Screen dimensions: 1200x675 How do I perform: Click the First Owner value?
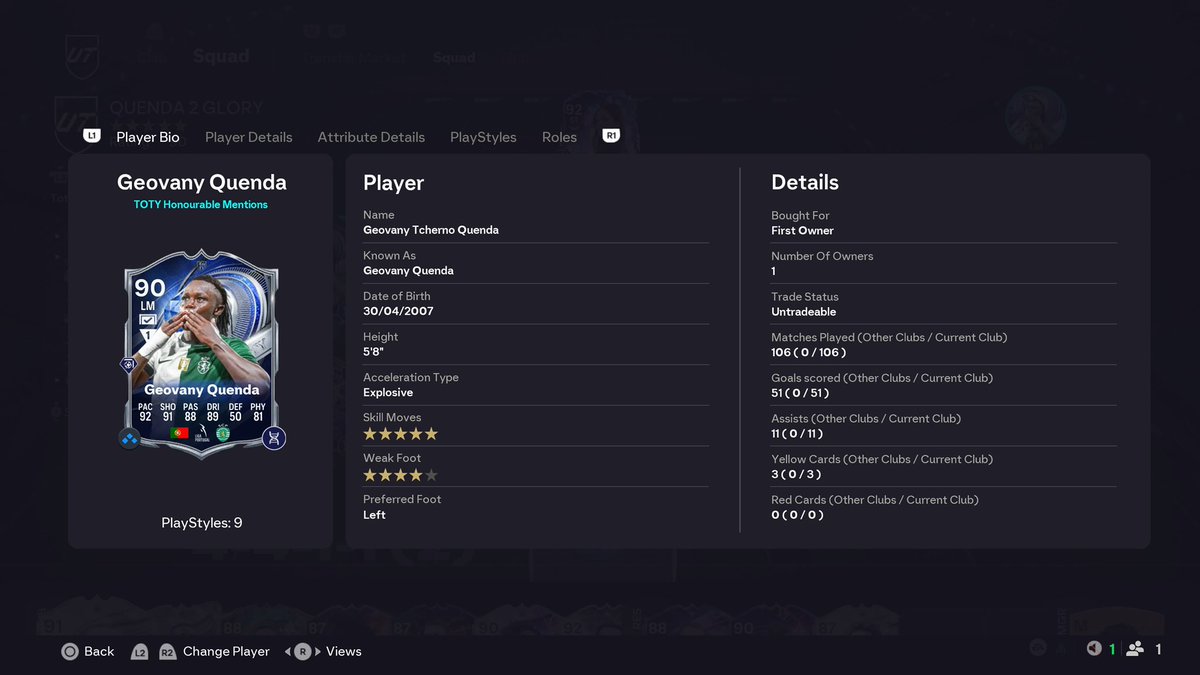coord(802,231)
